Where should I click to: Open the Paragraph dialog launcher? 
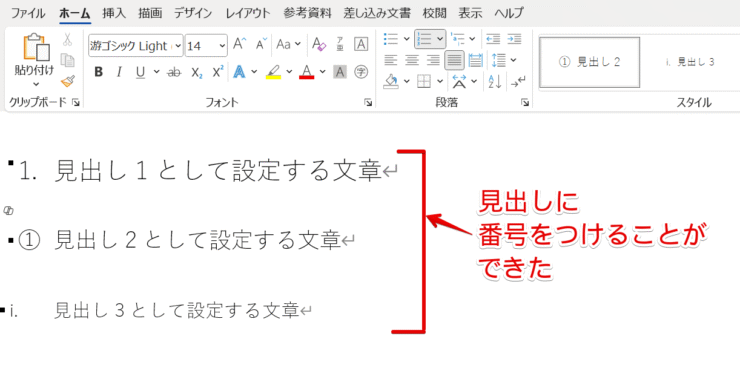point(524,102)
